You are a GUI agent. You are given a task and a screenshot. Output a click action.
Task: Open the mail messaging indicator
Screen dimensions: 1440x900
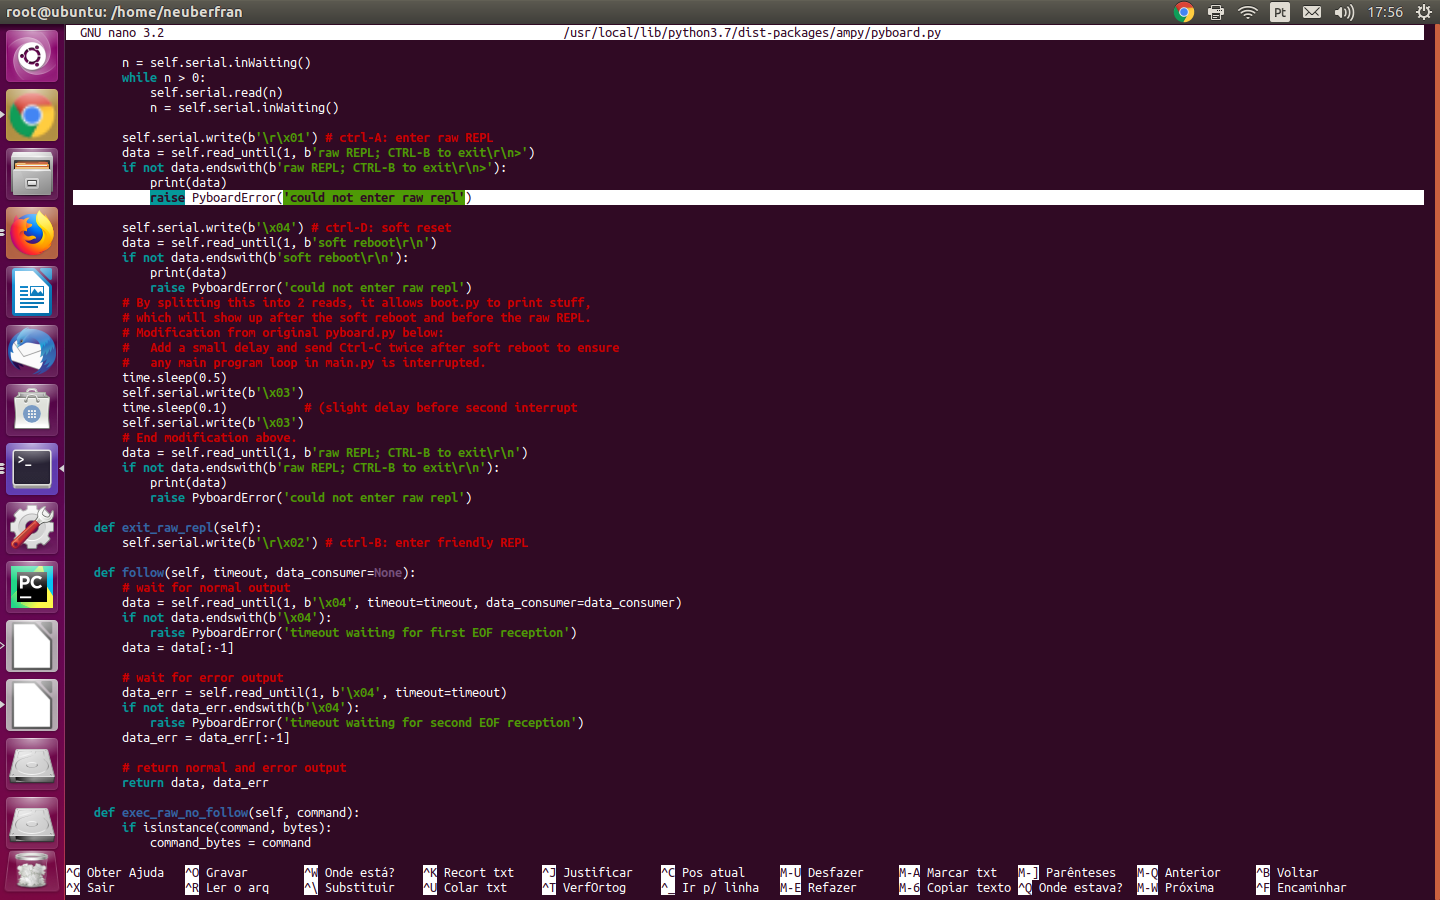pos(1312,12)
